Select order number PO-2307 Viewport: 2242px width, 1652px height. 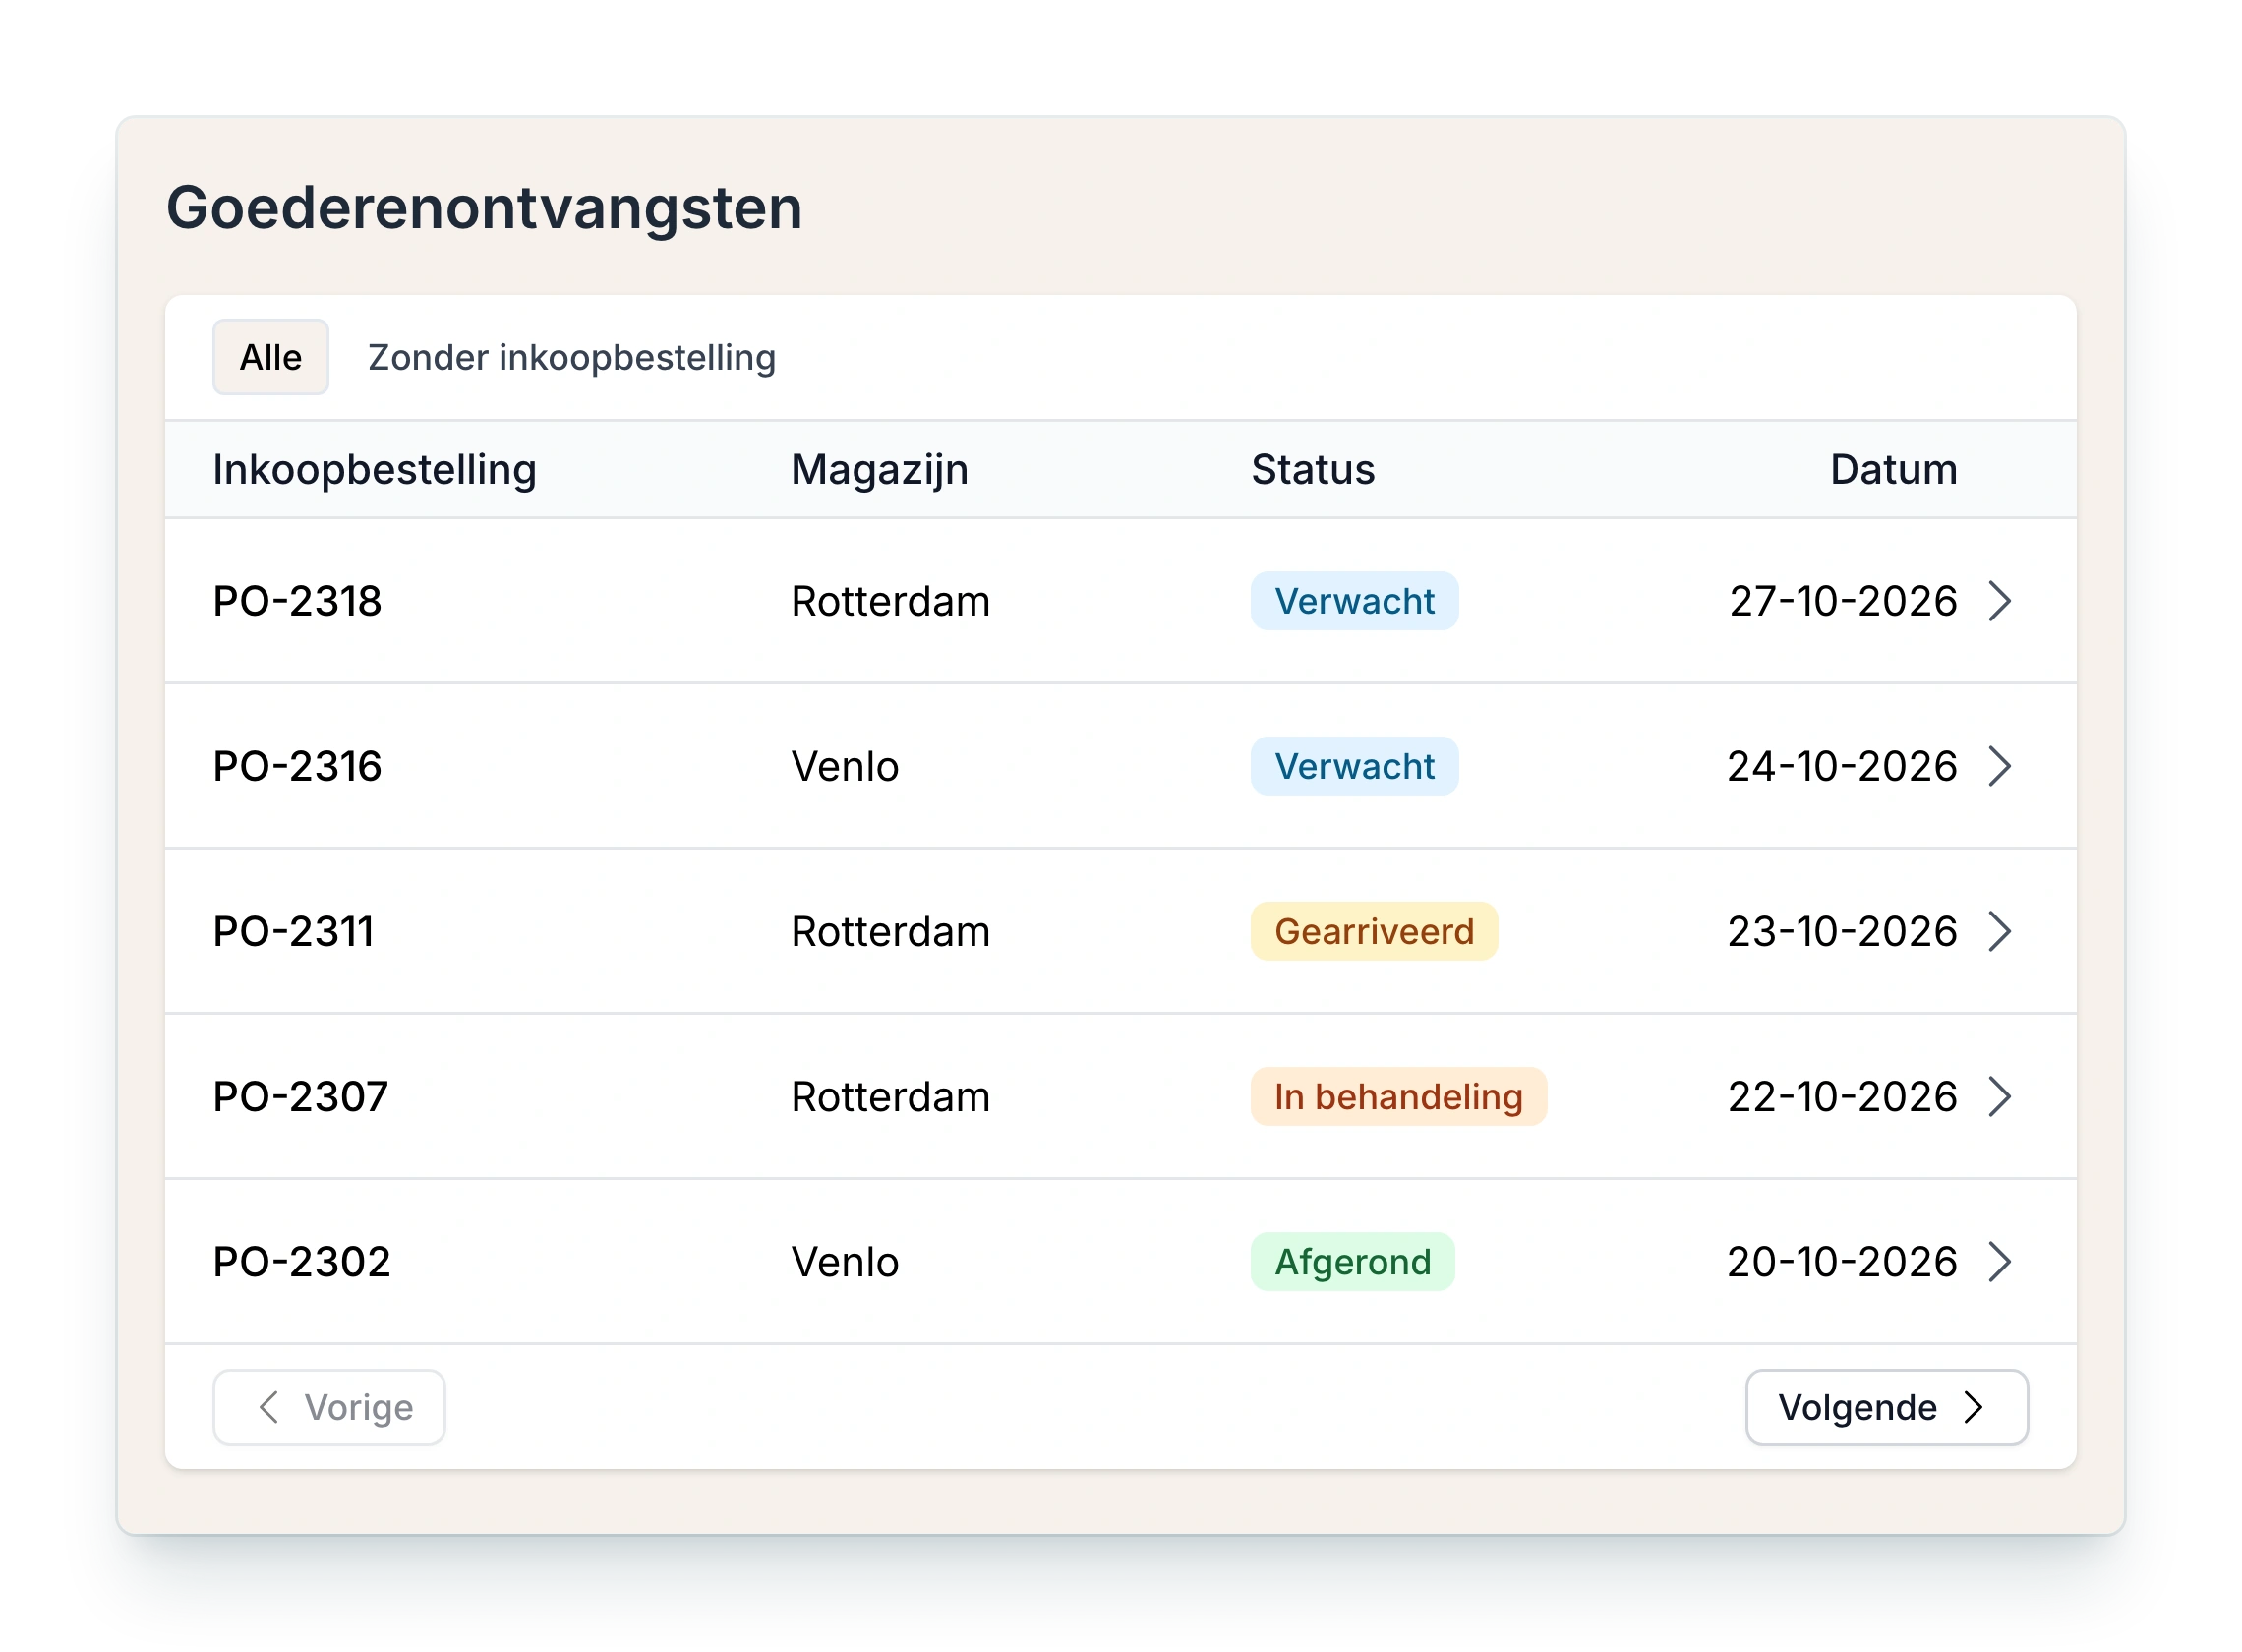[300, 1096]
